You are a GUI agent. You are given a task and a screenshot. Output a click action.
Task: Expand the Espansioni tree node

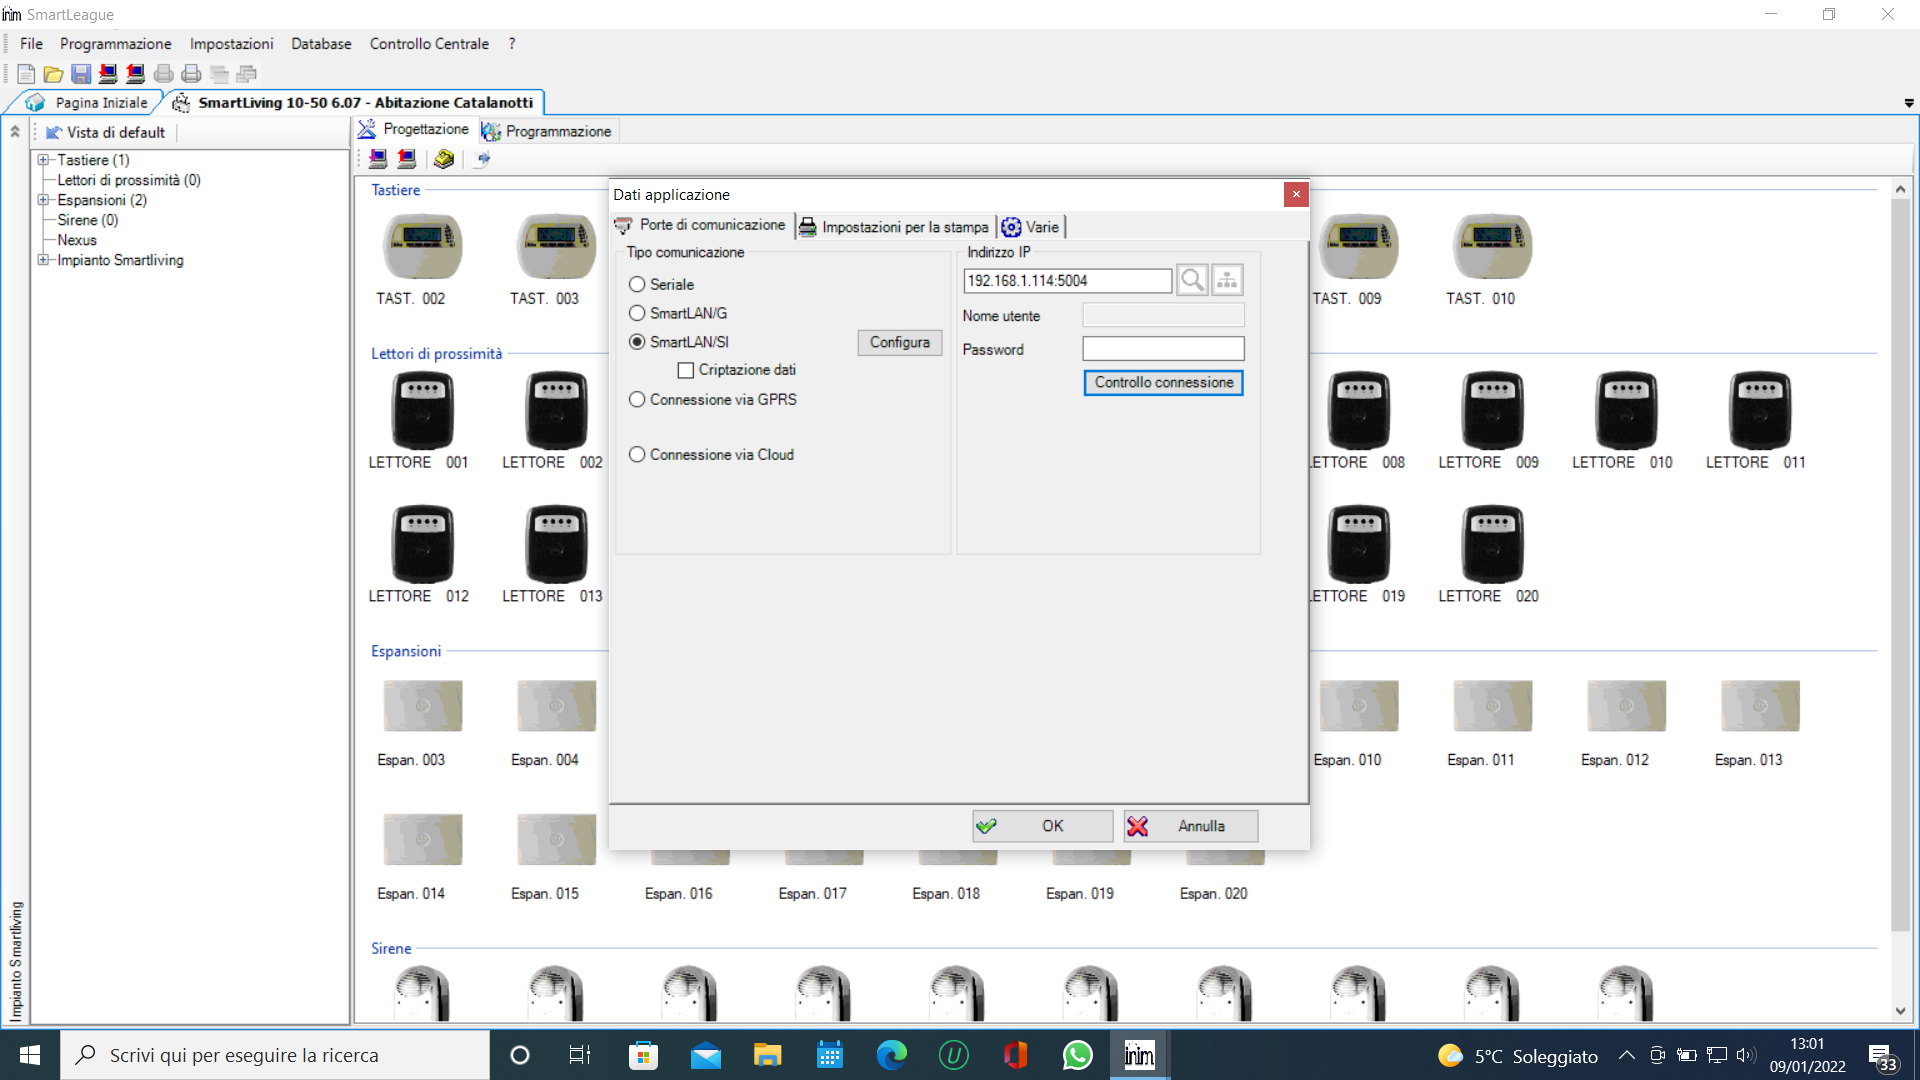43,200
